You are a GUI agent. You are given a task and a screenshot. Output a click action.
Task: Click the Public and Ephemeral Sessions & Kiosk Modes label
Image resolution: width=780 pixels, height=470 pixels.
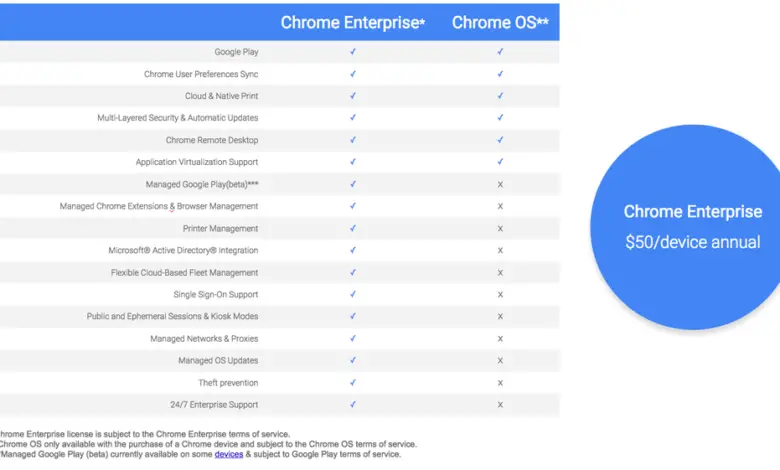[172, 316]
